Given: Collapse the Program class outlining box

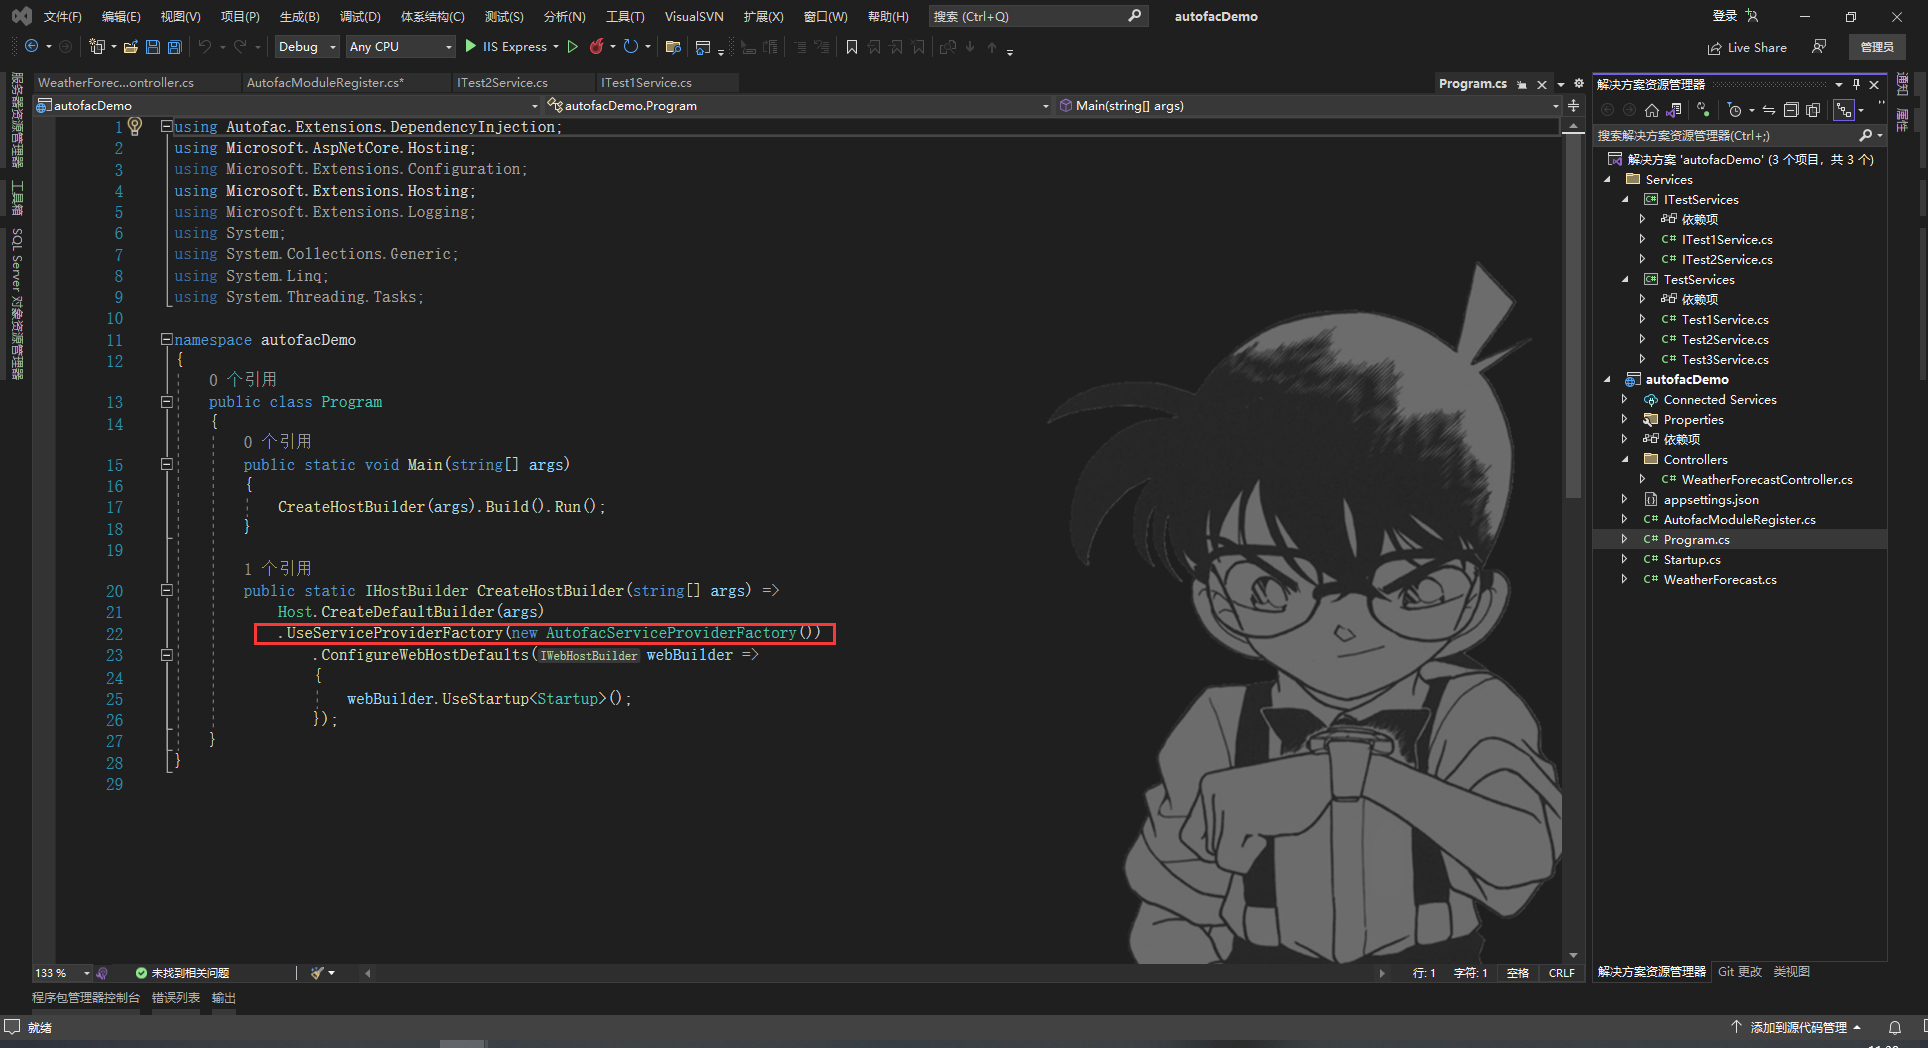Looking at the screenshot, I should point(167,402).
